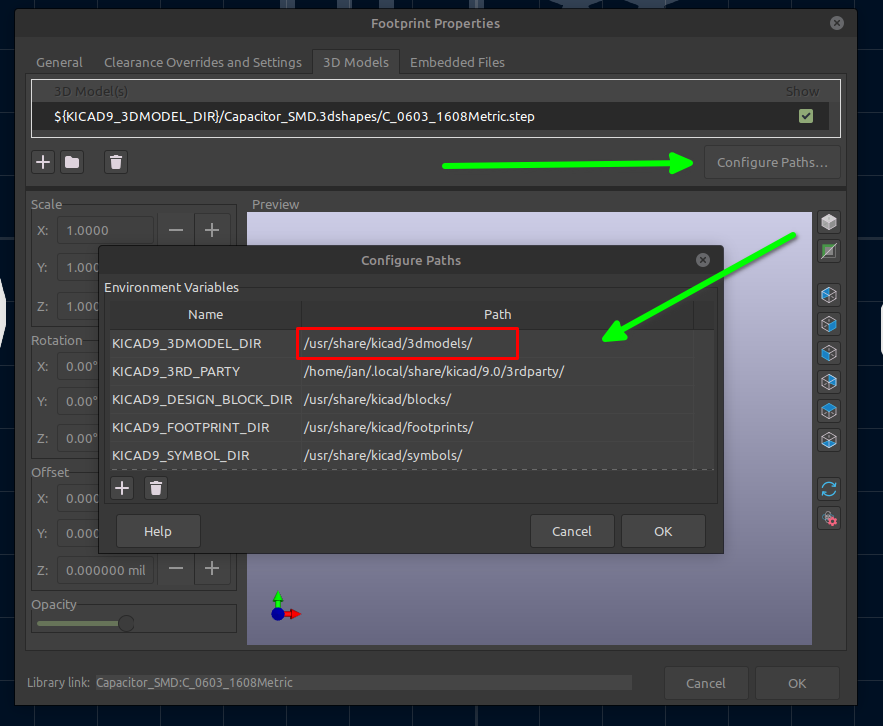This screenshot has width=883, height=726.
Task: Open the Embedded Files tab
Action: 457,63
